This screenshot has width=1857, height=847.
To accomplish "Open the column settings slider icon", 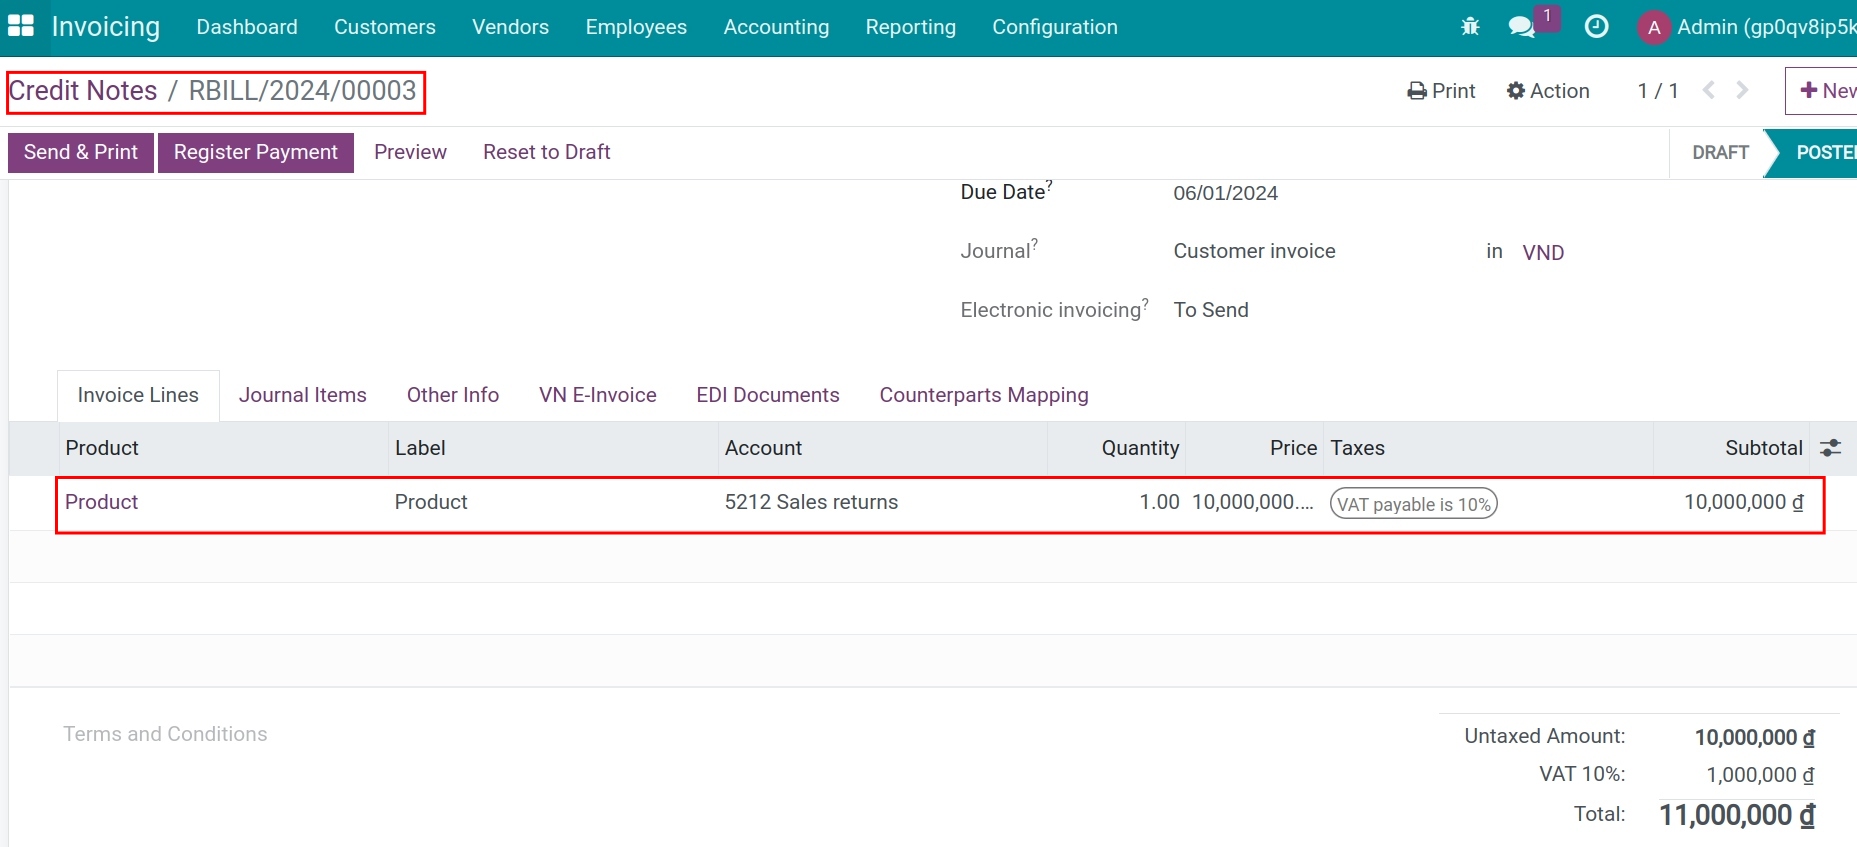I will point(1830,448).
